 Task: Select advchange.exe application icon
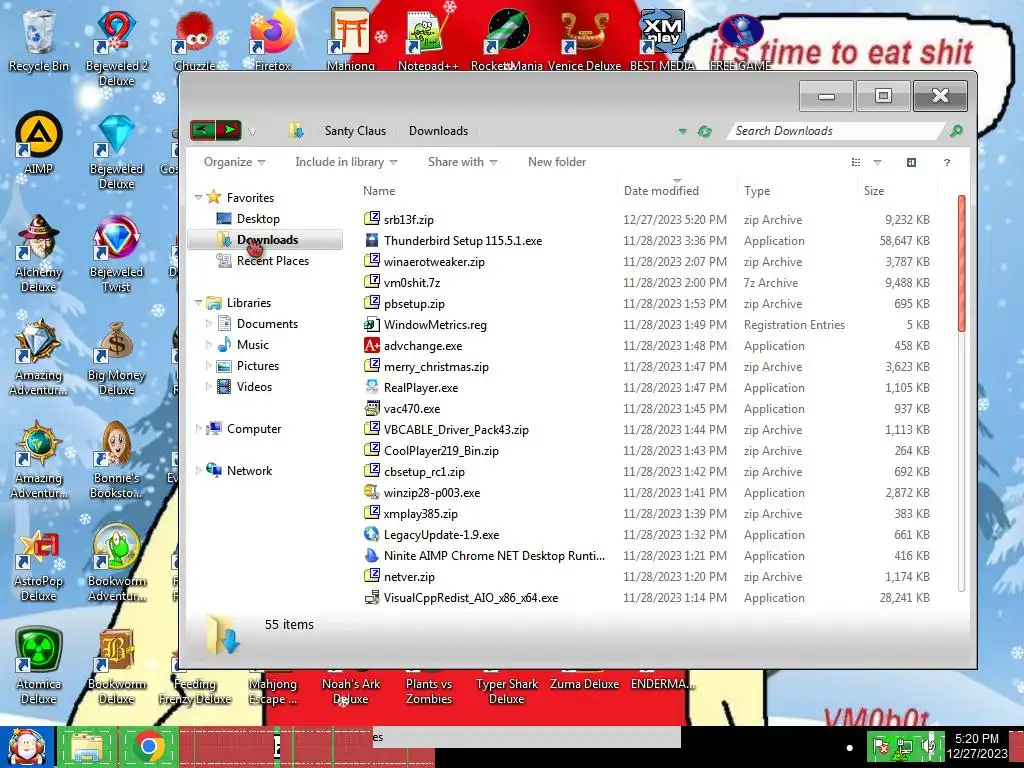click(372, 345)
